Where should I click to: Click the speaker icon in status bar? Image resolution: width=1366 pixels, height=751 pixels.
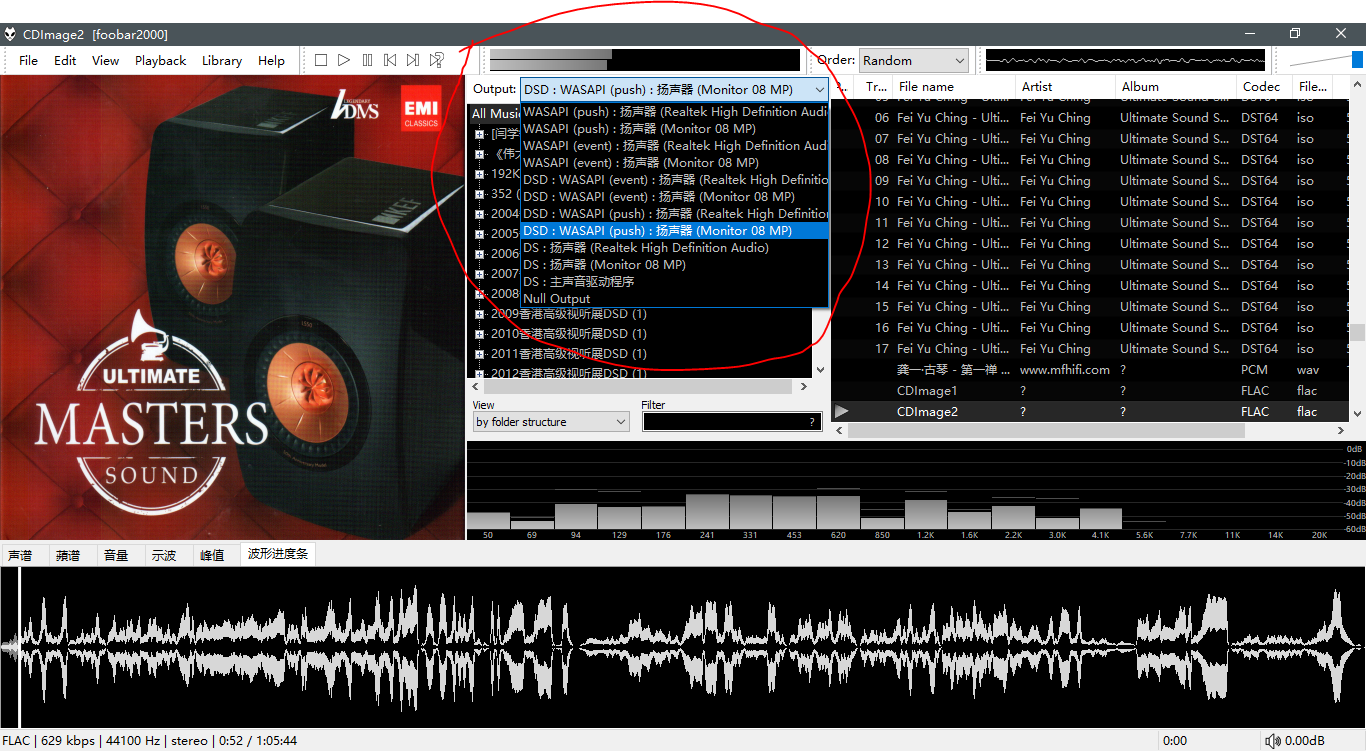(x=1272, y=741)
